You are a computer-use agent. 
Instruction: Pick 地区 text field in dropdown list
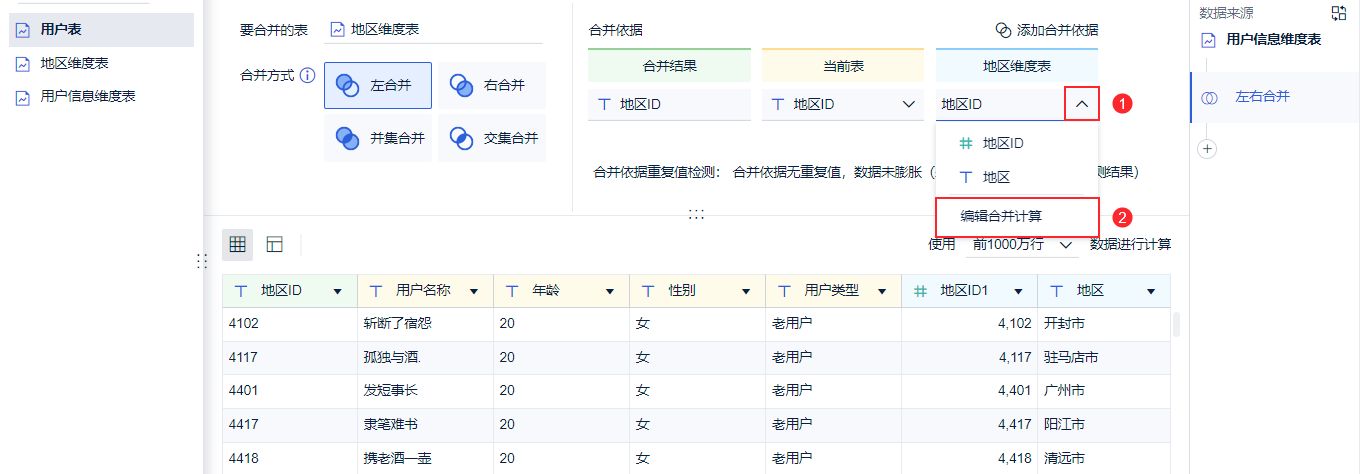pos(995,177)
